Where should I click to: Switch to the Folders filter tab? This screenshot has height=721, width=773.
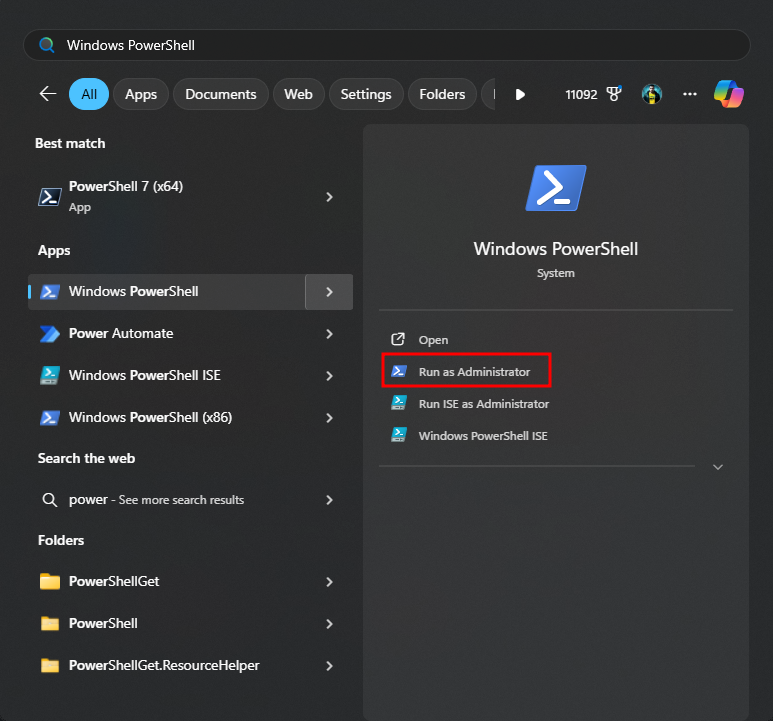(x=442, y=94)
